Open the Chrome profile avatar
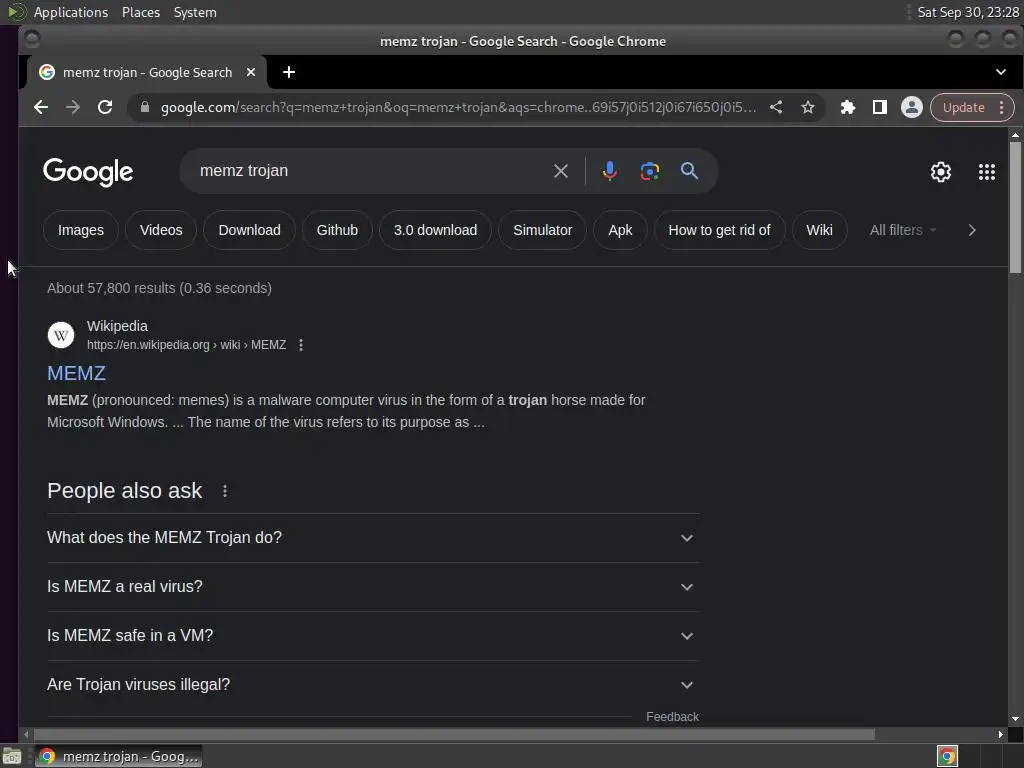 [x=912, y=107]
